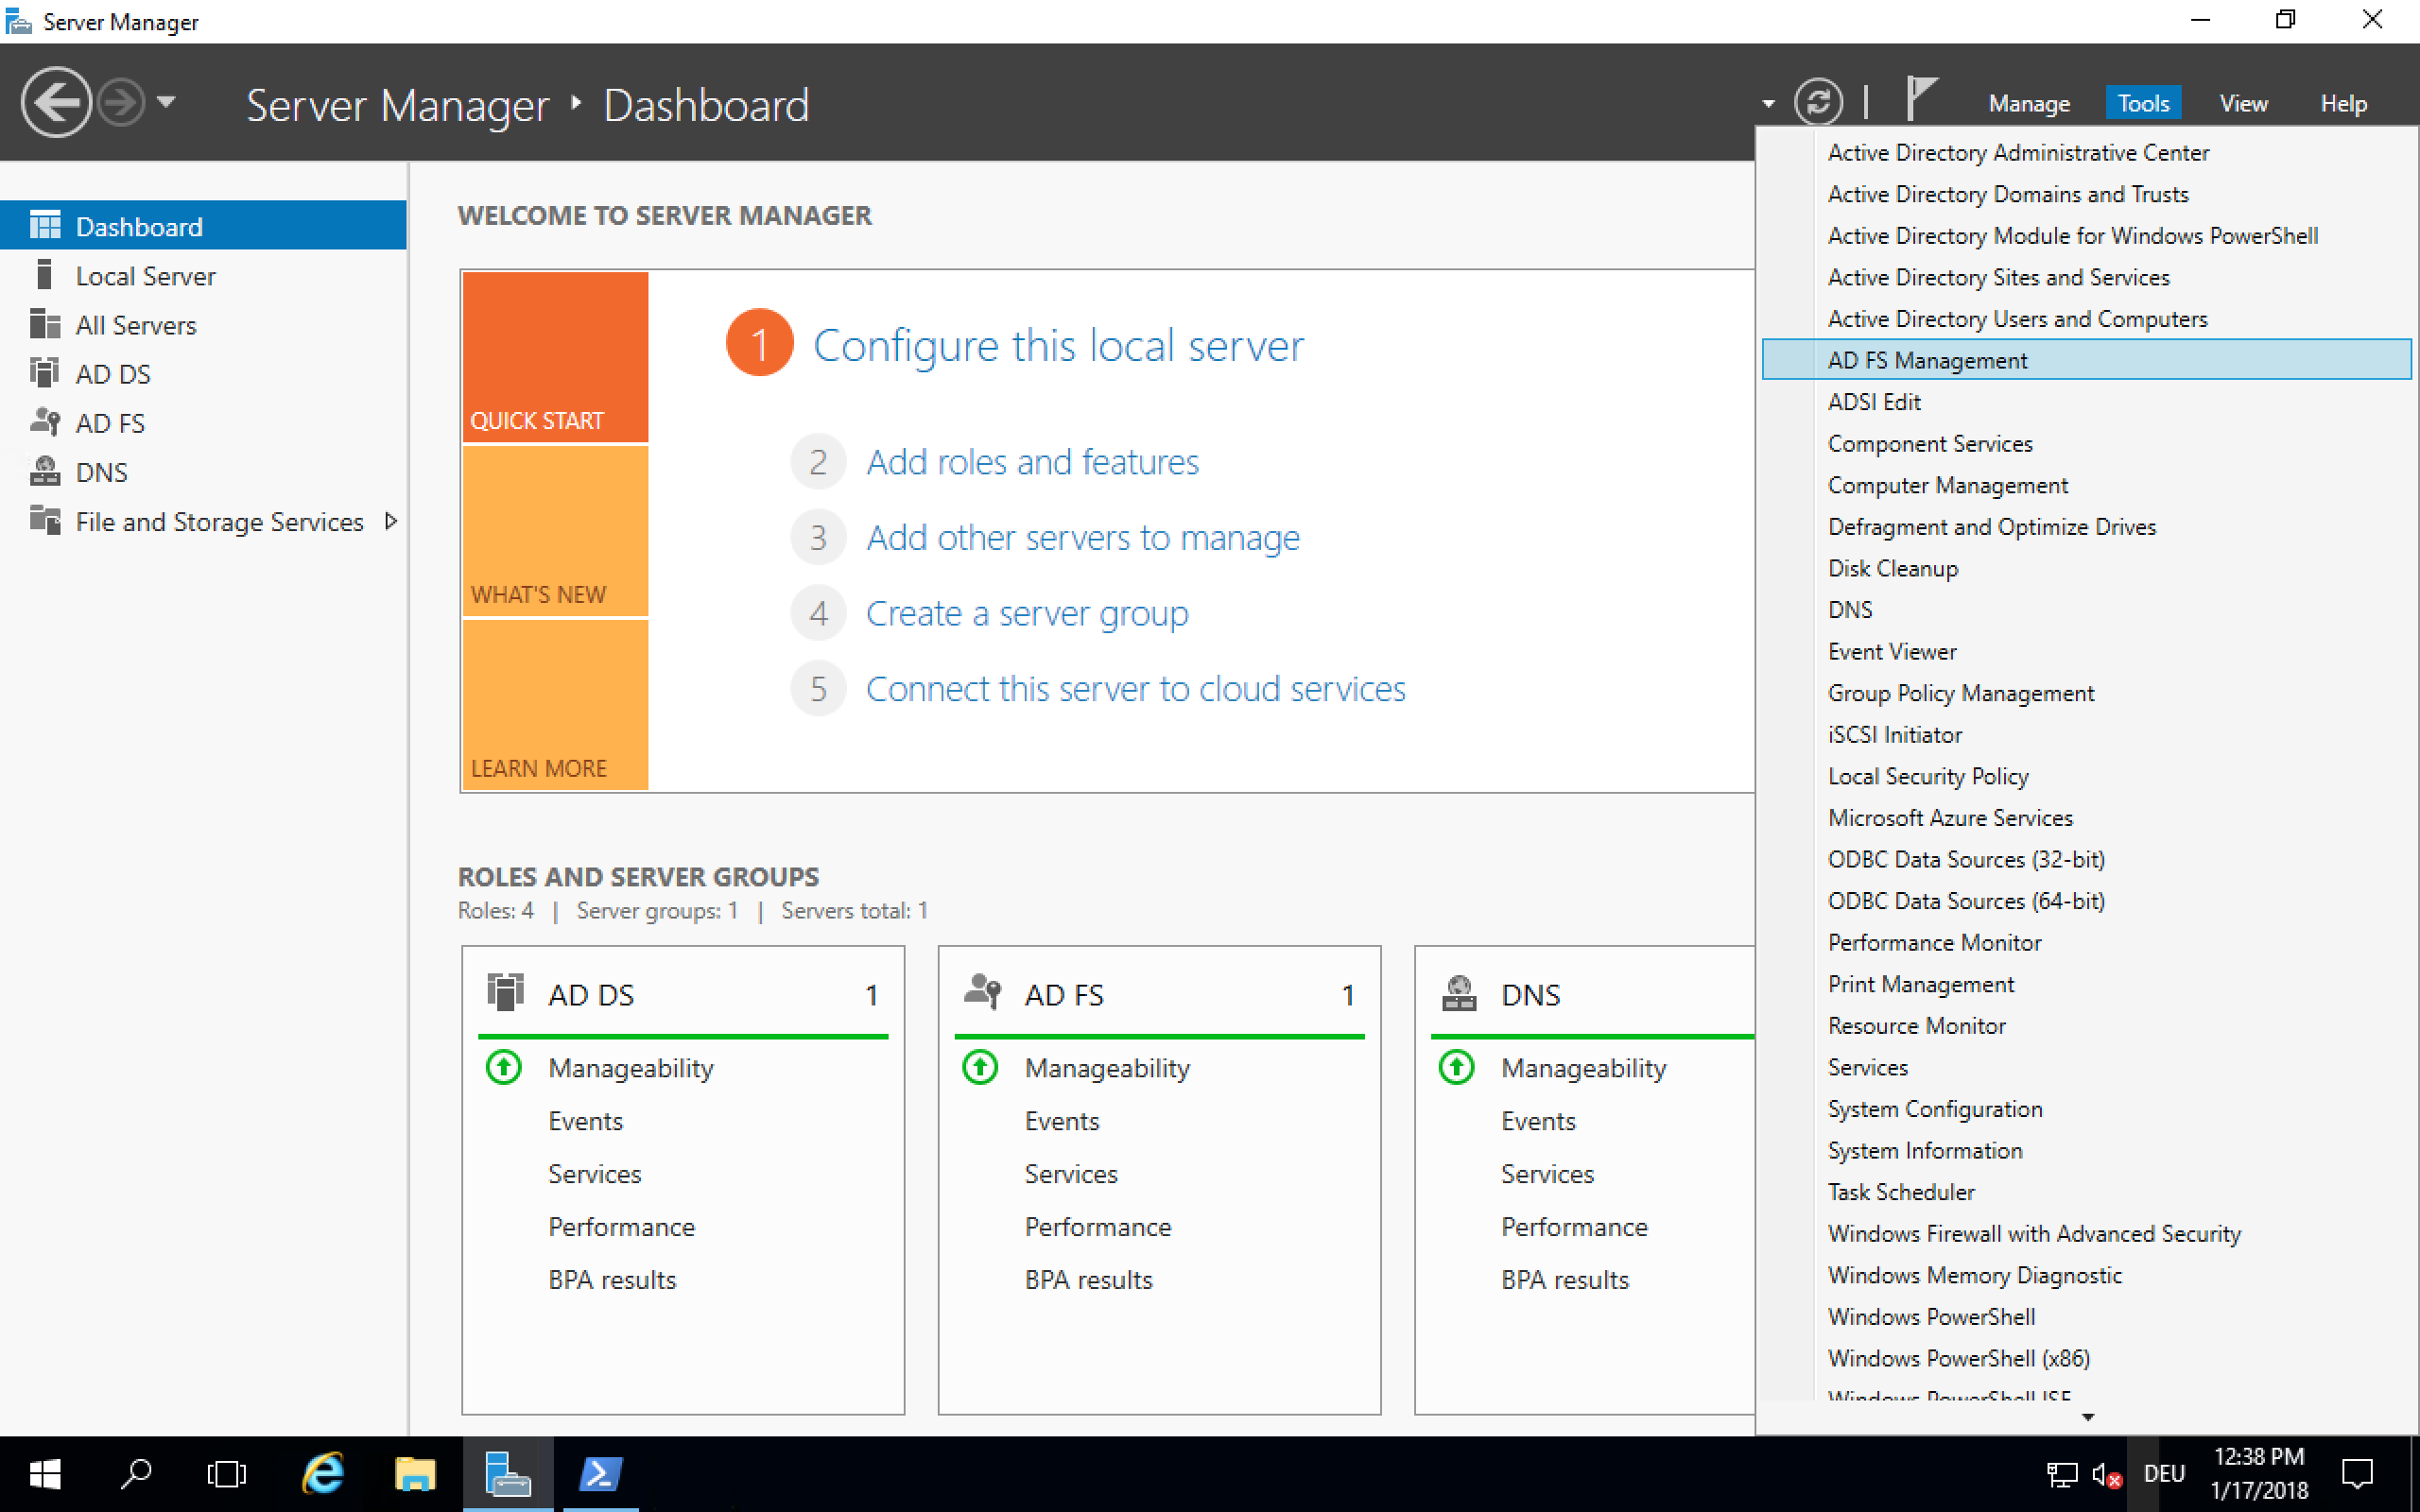2420x1512 pixels.
Task: Click the Tools menu scroll-down arrow
Action: 2088,1417
